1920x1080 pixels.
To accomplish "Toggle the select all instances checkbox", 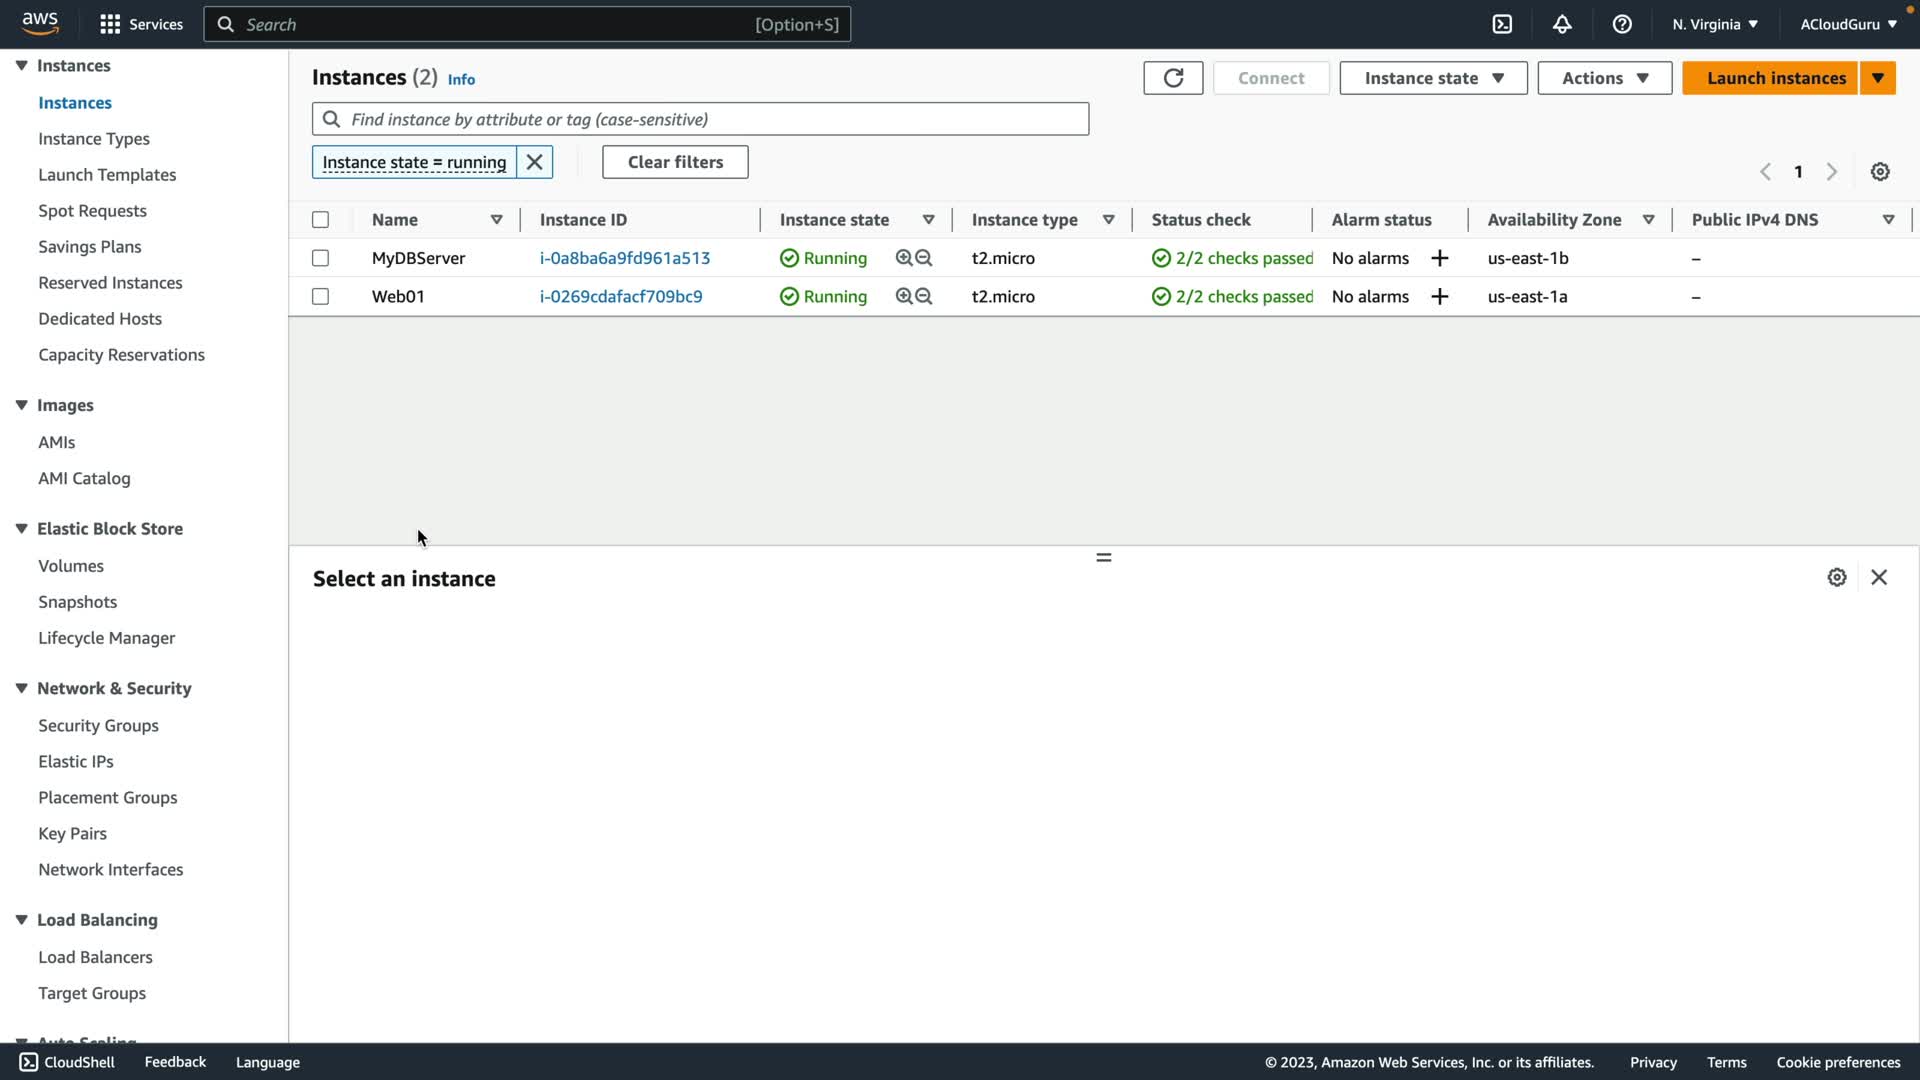I will (320, 220).
